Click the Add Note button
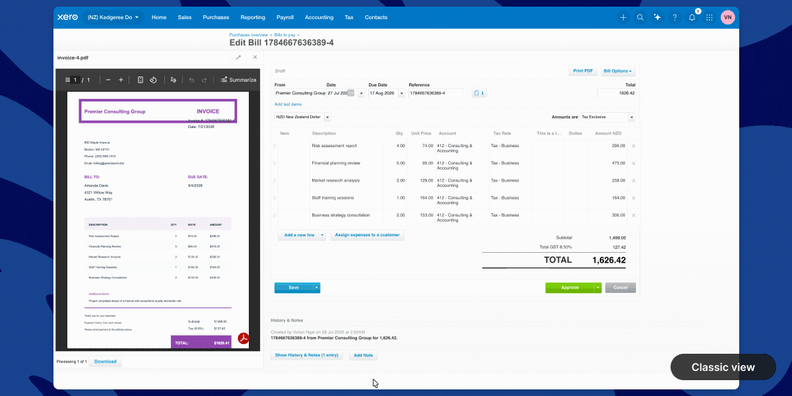The height and width of the screenshot is (396, 792). point(363,355)
